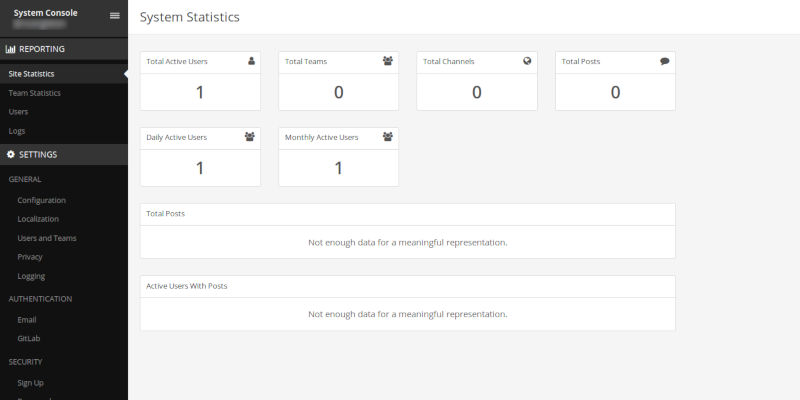The height and width of the screenshot is (400, 800).
Task: Open Logs under Reporting
Action: (17, 131)
